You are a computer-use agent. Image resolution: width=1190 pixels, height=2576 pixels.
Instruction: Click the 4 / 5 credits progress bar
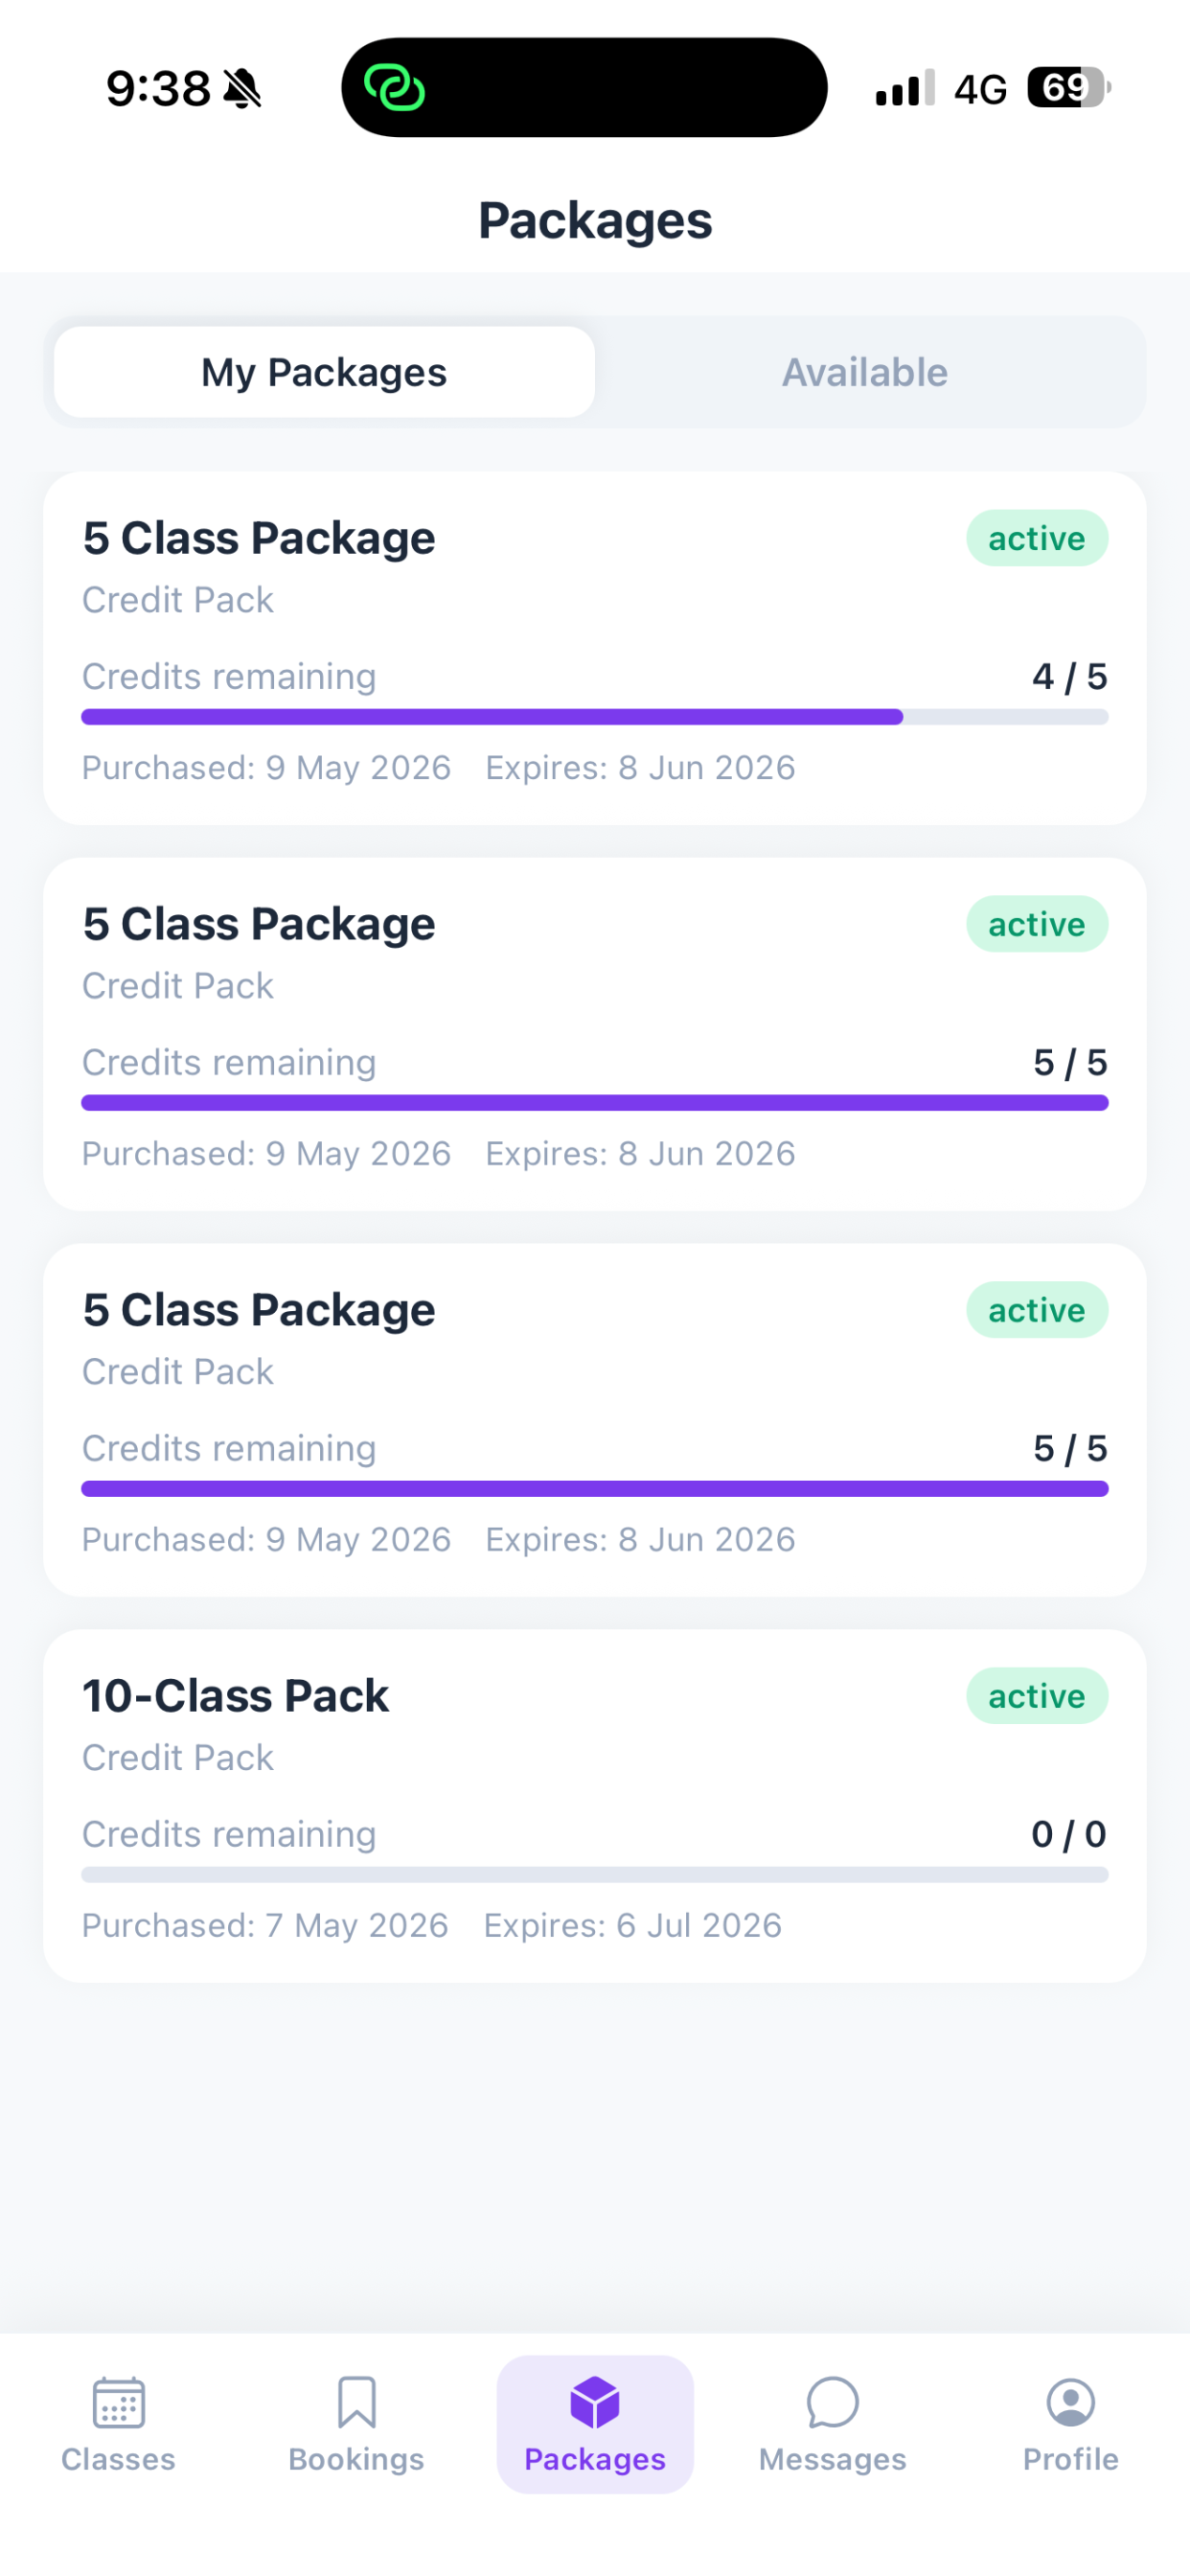tap(595, 717)
